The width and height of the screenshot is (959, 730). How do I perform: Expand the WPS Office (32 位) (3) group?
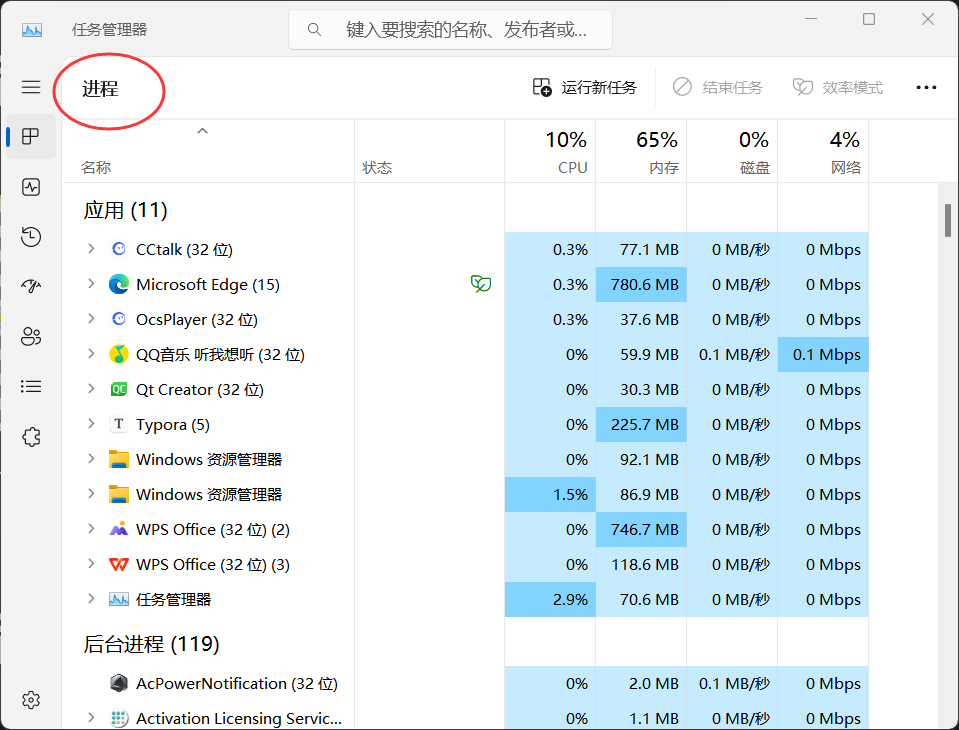(x=91, y=563)
